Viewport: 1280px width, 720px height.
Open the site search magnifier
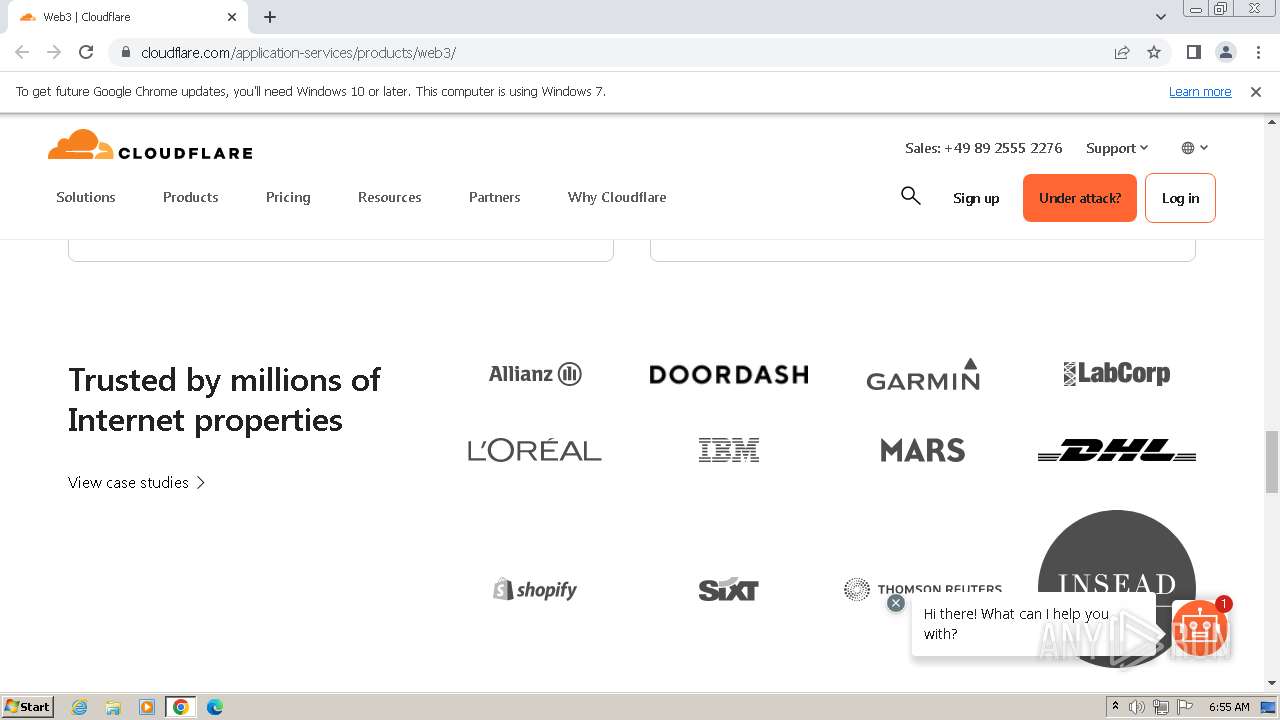[x=910, y=196]
